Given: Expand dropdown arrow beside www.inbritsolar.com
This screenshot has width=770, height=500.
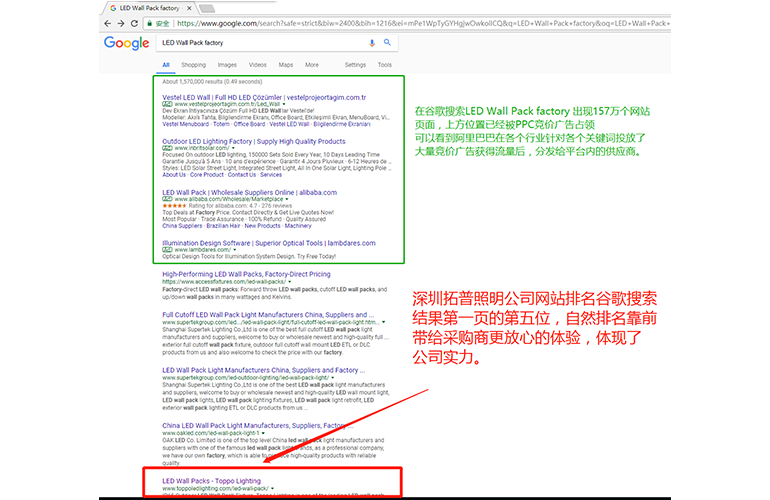Looking at the screenshot, I should coord(233,148).
